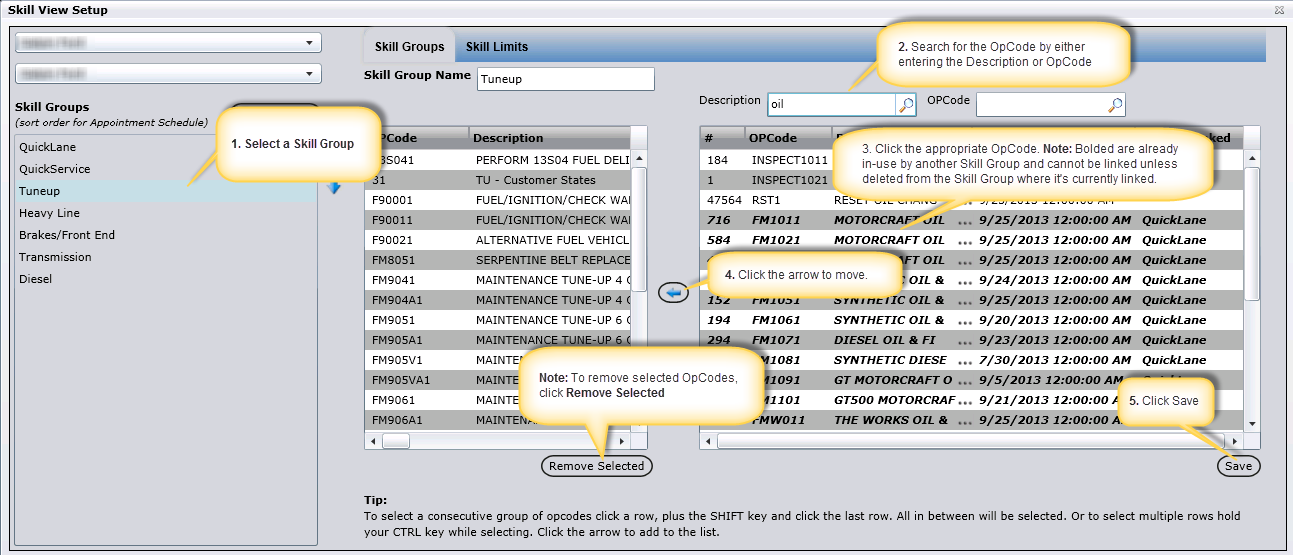Click the Skill Group Name text field
The image size is (1293, 555).
[564, 79]
